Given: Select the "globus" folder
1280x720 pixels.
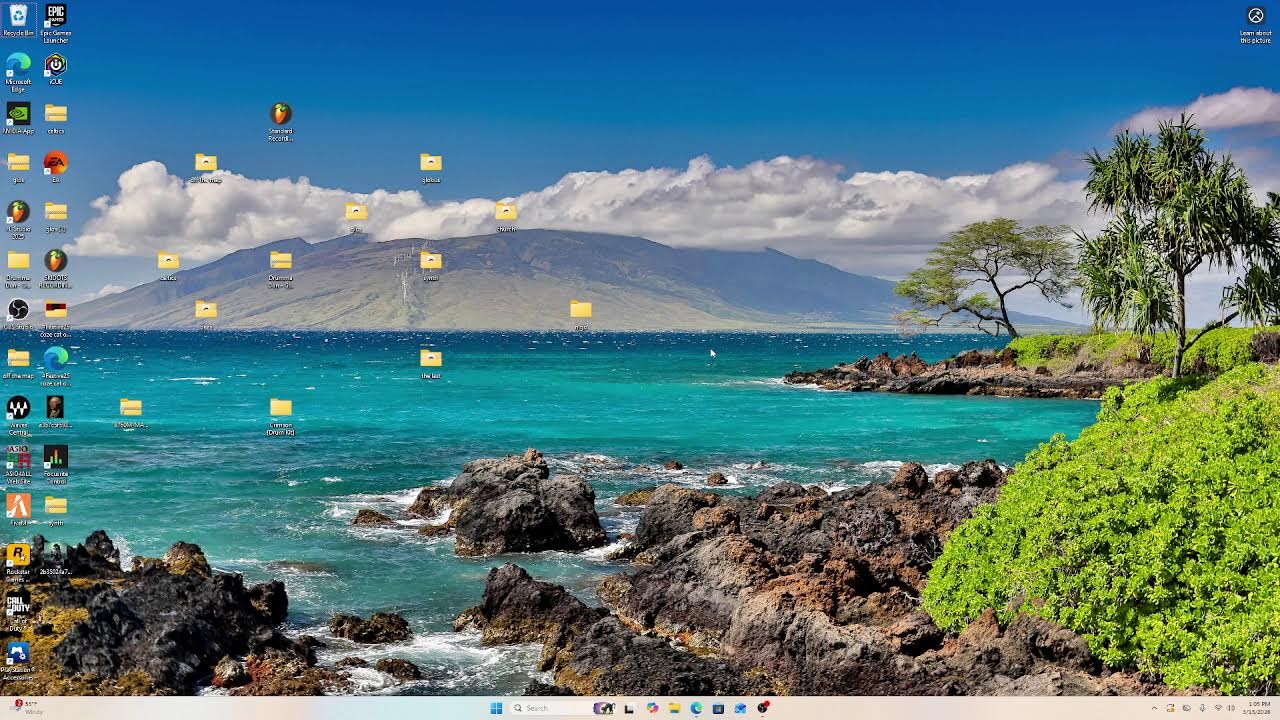Looking at the screenshot, I should (x=431, y=167).
